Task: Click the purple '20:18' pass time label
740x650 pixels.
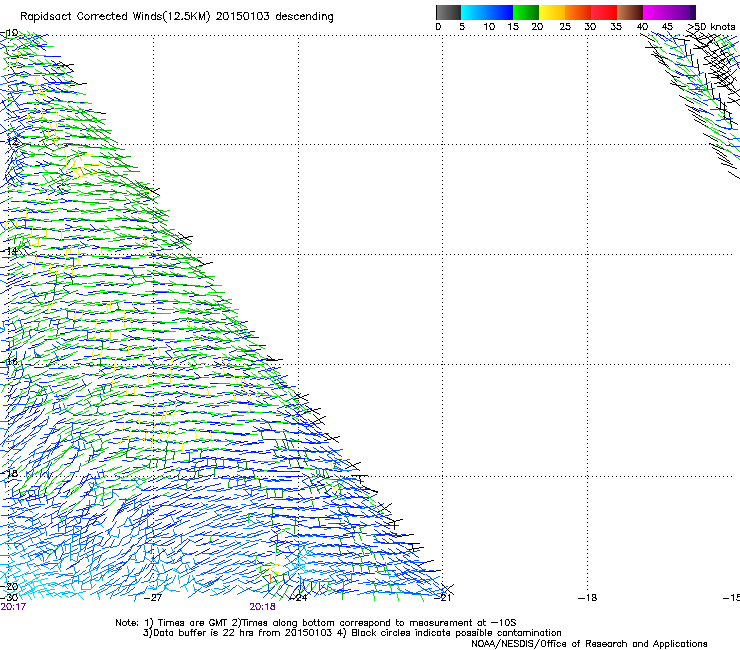Action: (262, 607)
